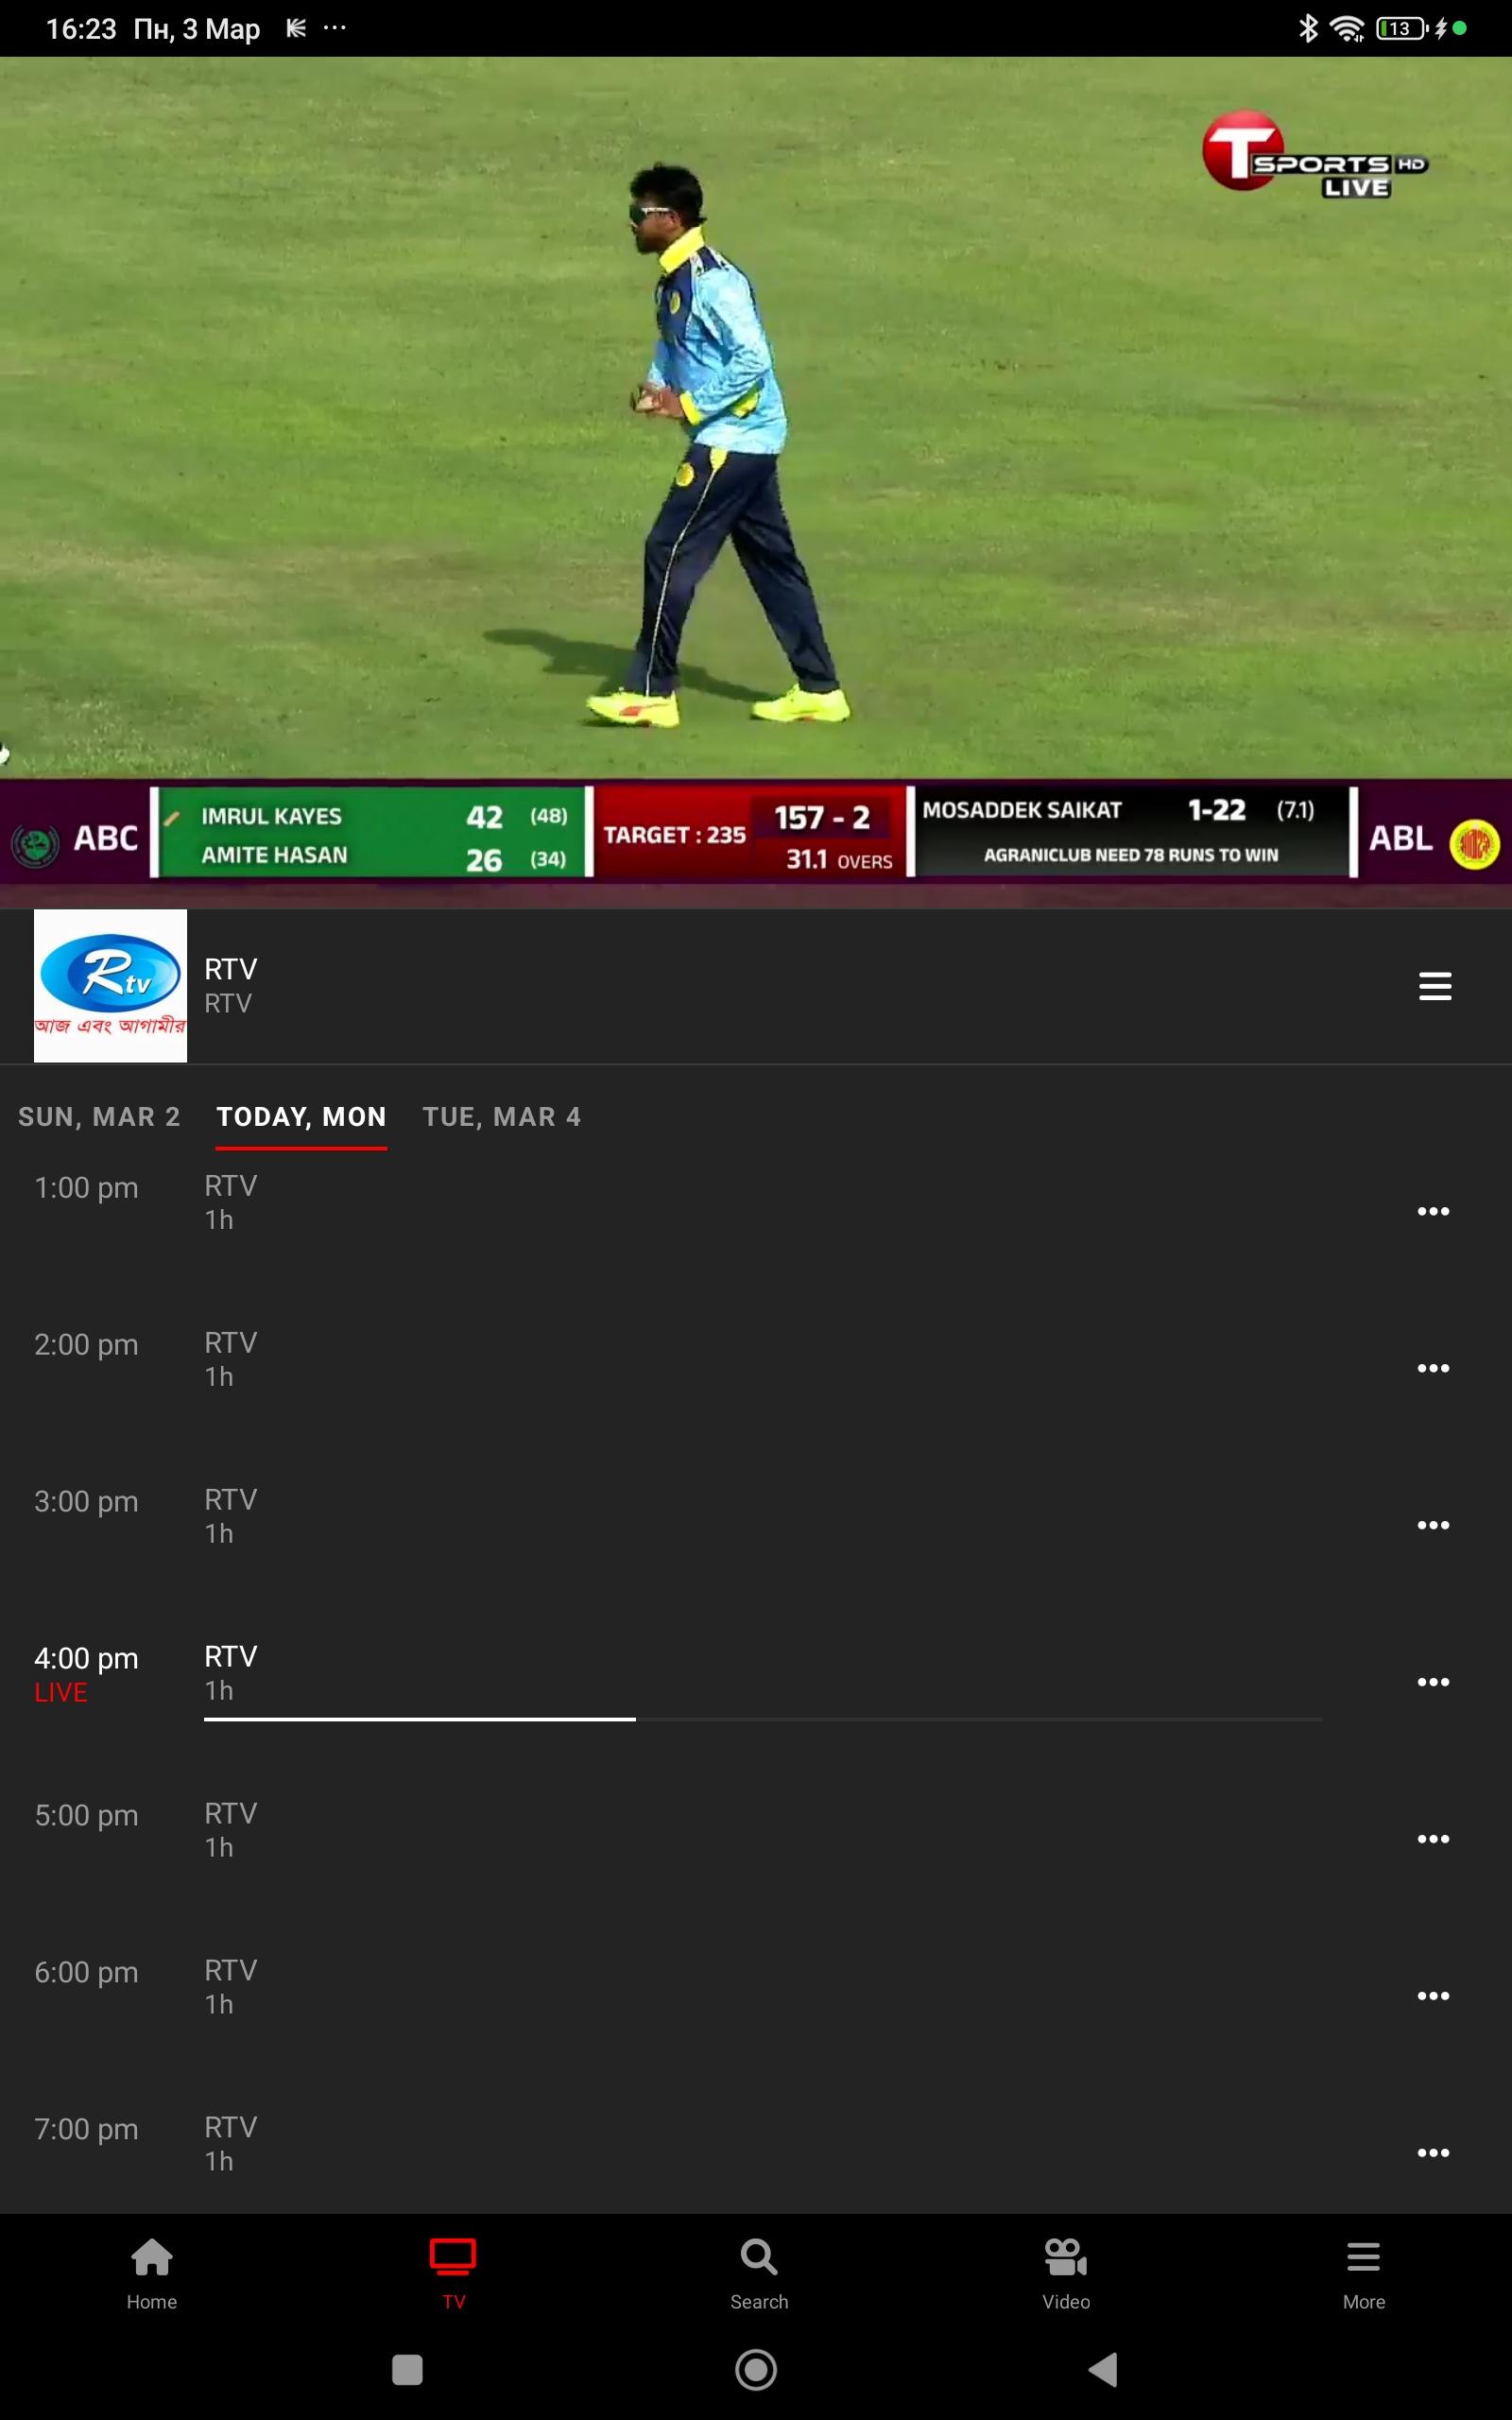Tap the Bluetooth status icon

[1308, 28]
